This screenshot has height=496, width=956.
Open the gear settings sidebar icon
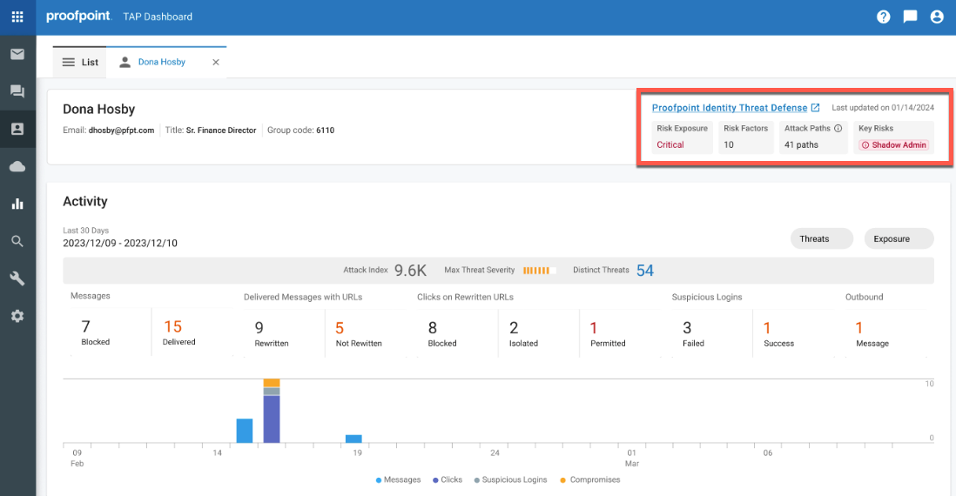pos(17,316)
